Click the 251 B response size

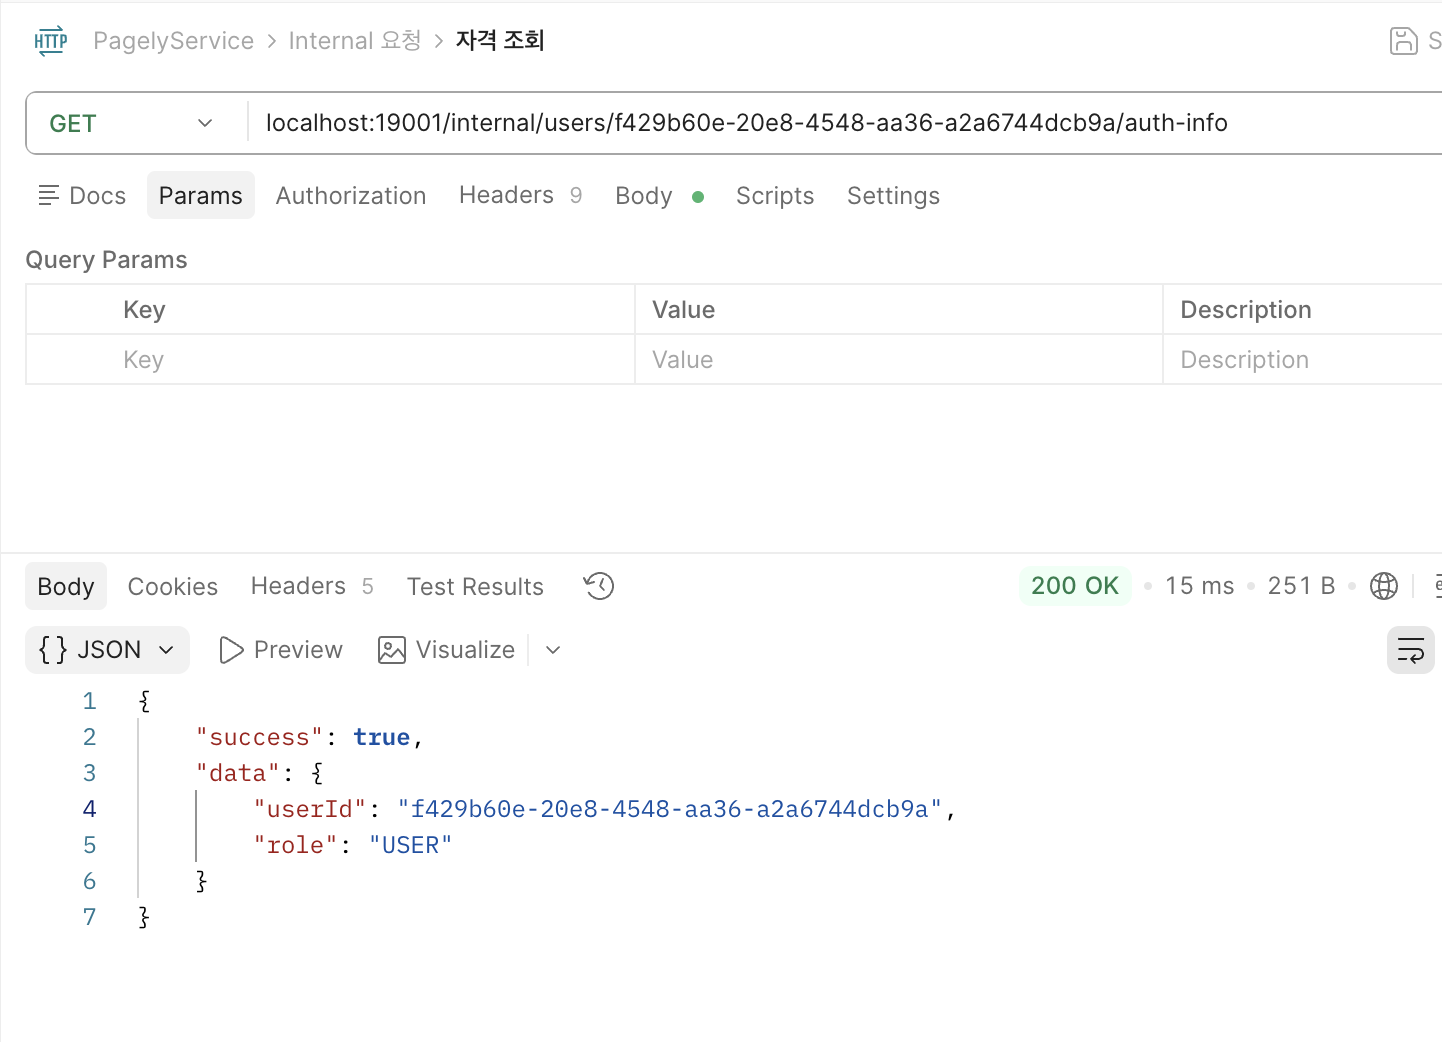[x=1301, y=586]
